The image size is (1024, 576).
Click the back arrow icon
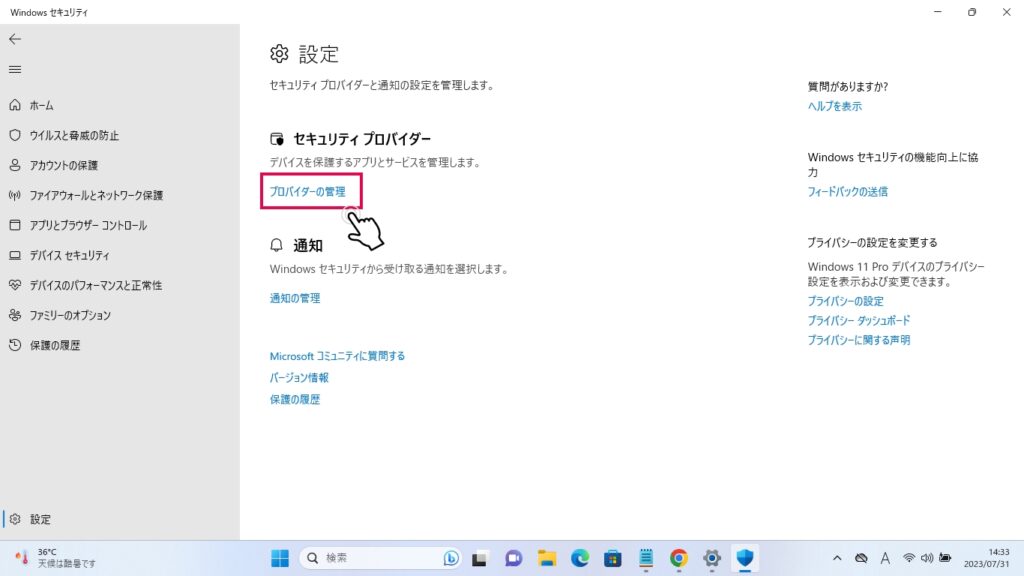14,39
